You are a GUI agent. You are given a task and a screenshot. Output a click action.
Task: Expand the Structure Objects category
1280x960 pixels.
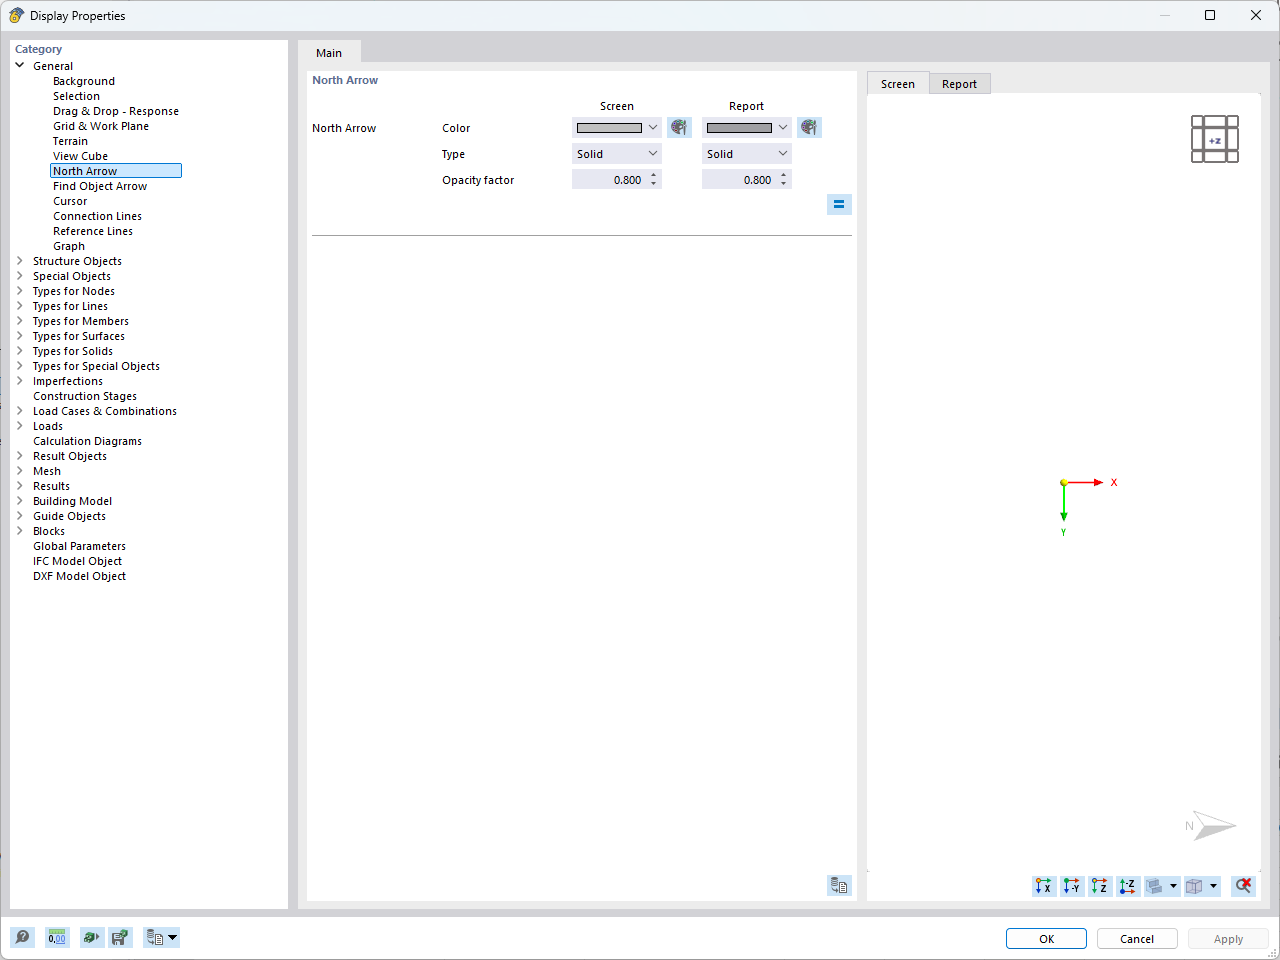(20, 261)
